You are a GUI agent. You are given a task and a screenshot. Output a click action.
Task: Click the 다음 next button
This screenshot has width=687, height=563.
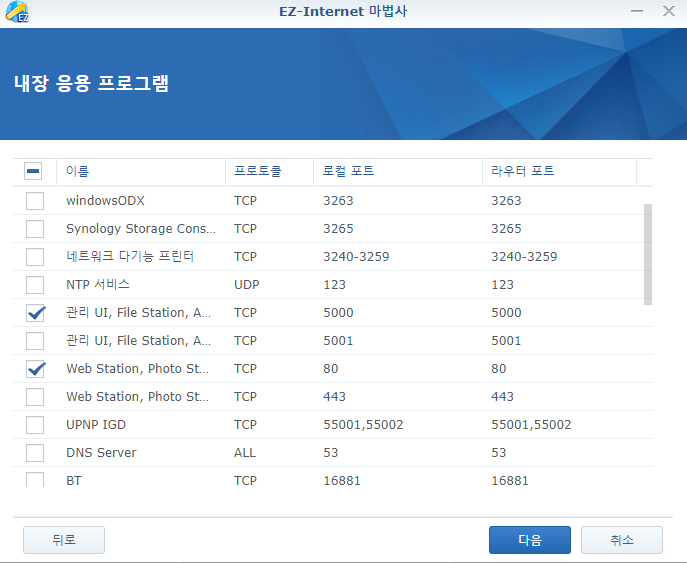pyautogui.click(x=530, y=540)
